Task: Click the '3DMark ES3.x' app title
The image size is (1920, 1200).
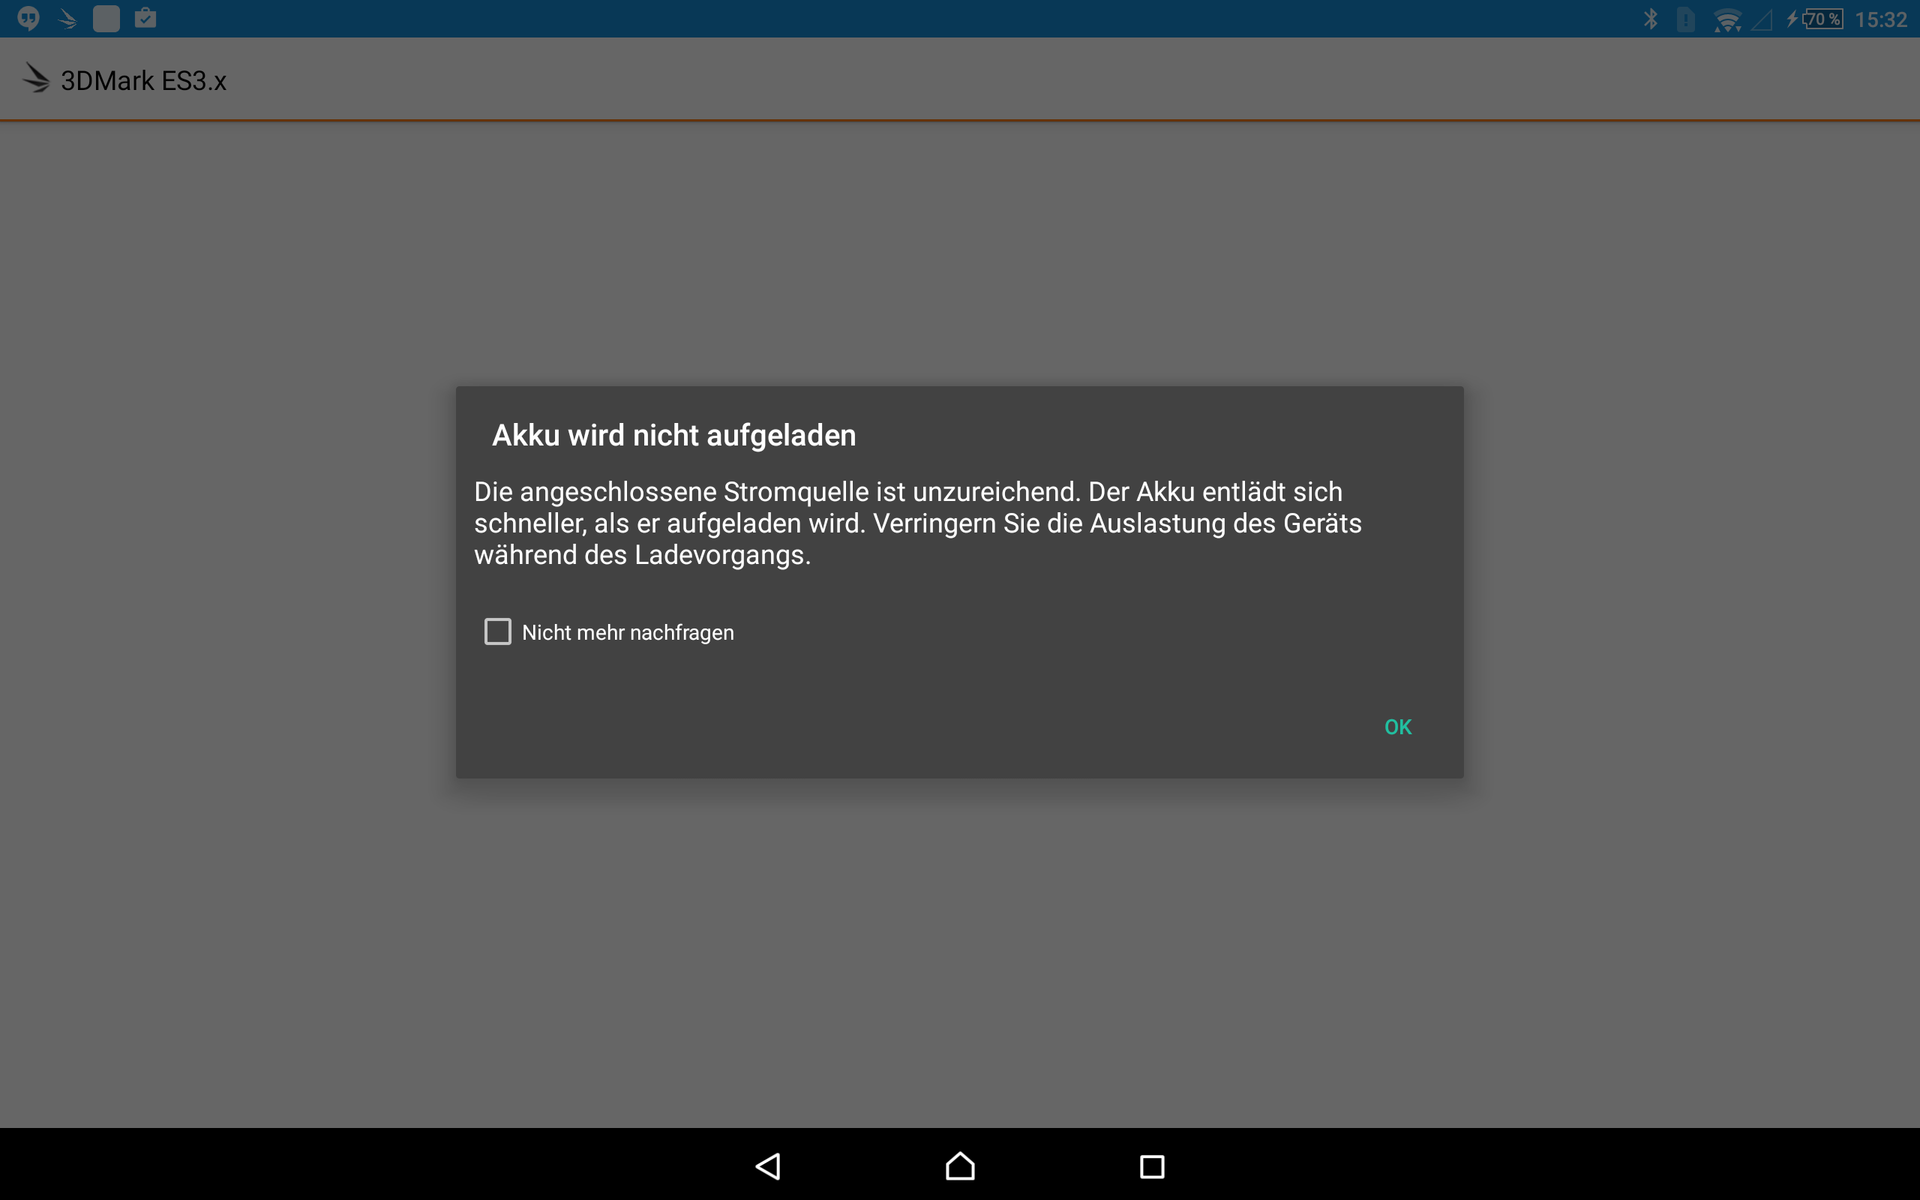Action: [x=144, y=81]
